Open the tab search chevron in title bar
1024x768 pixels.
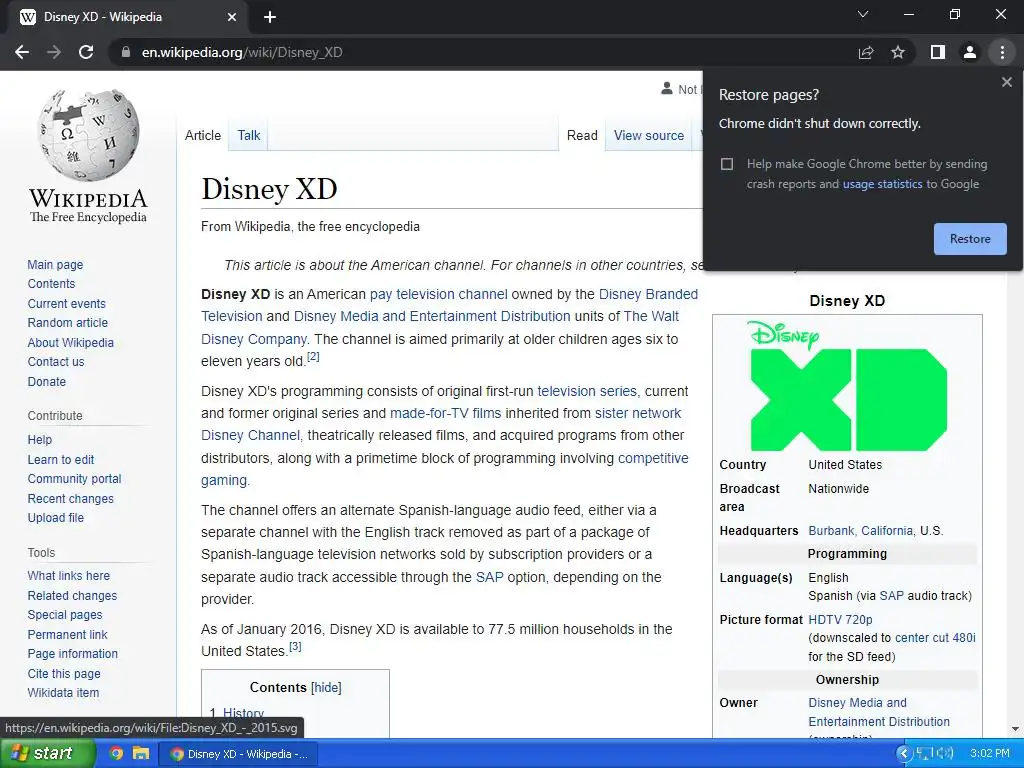pos(863,14)
